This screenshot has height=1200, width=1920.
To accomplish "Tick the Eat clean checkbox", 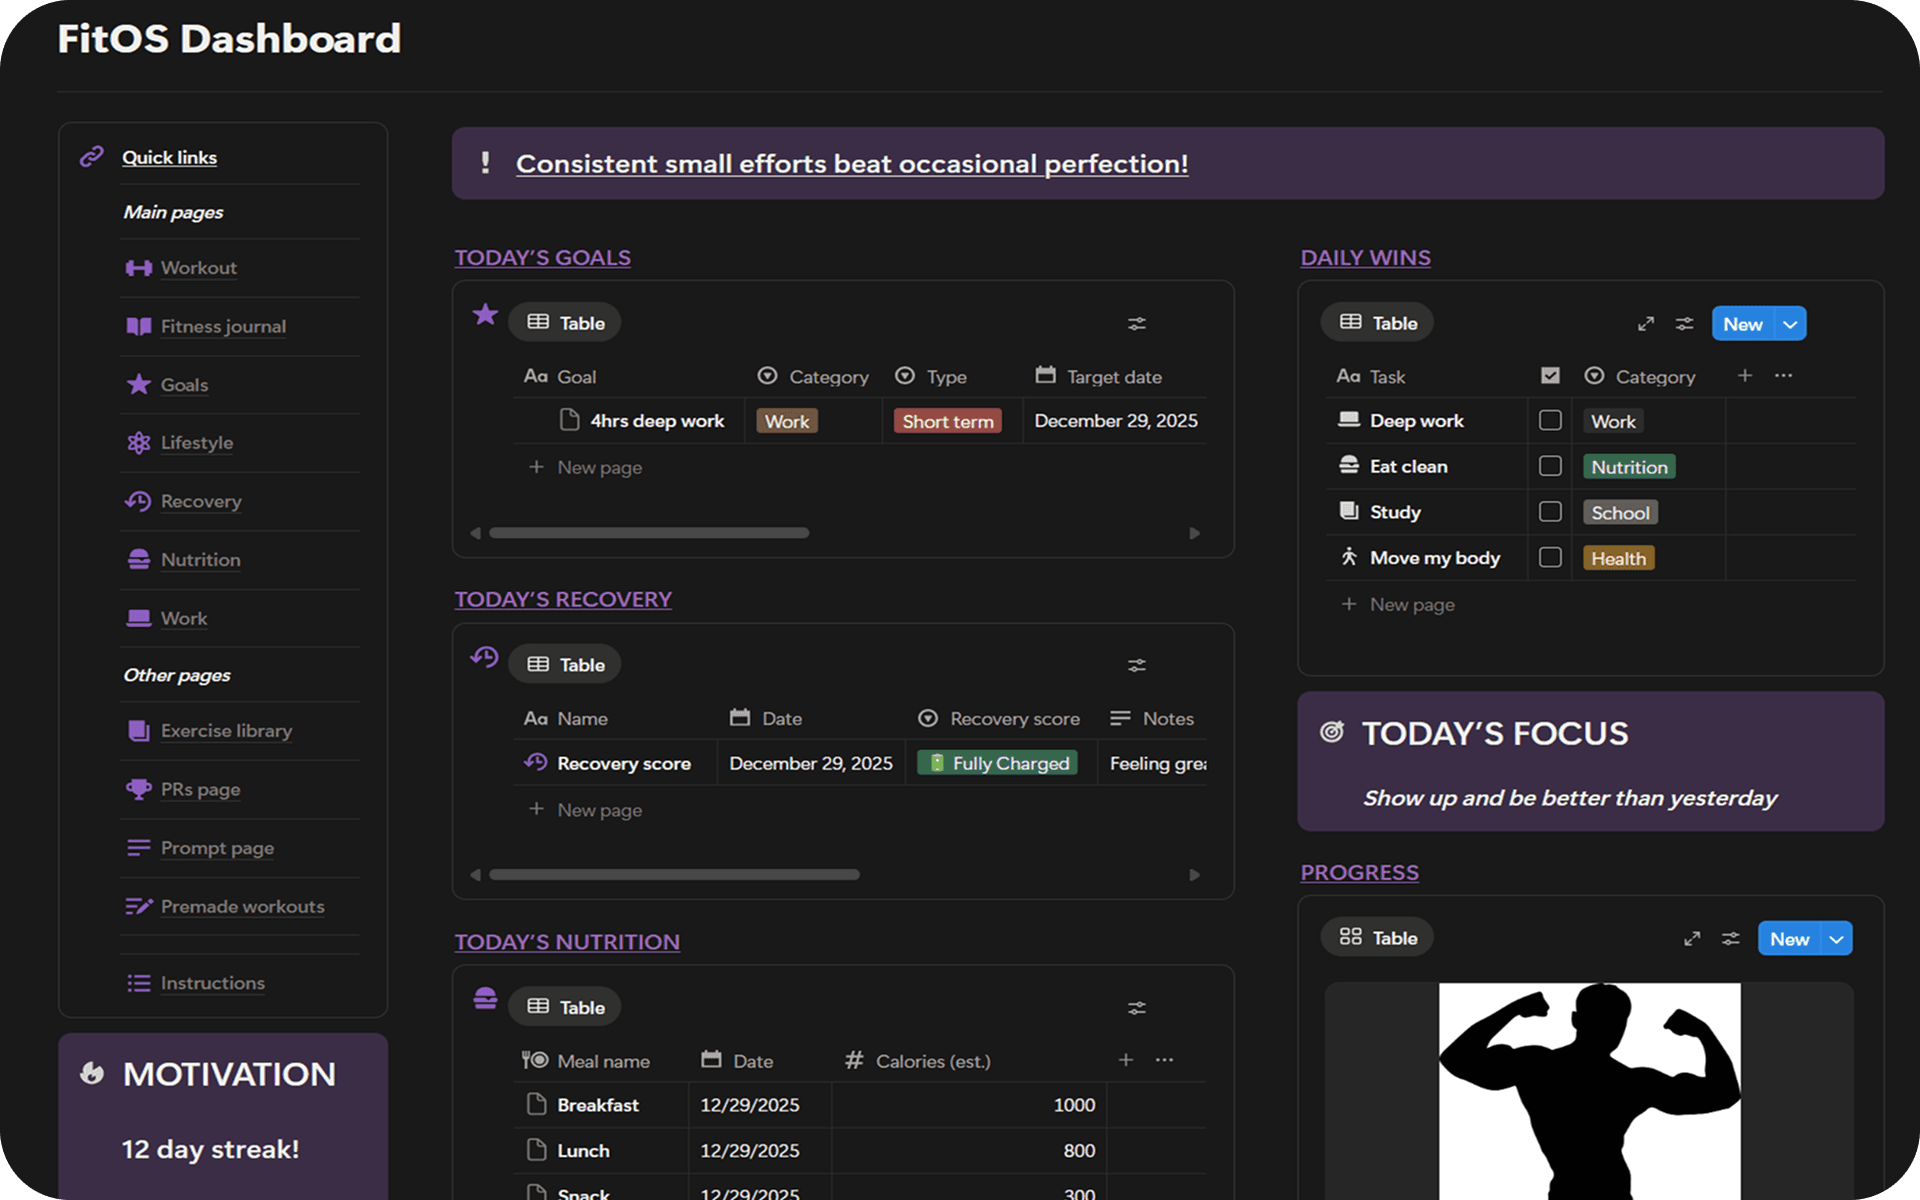I will point(1549,466).
